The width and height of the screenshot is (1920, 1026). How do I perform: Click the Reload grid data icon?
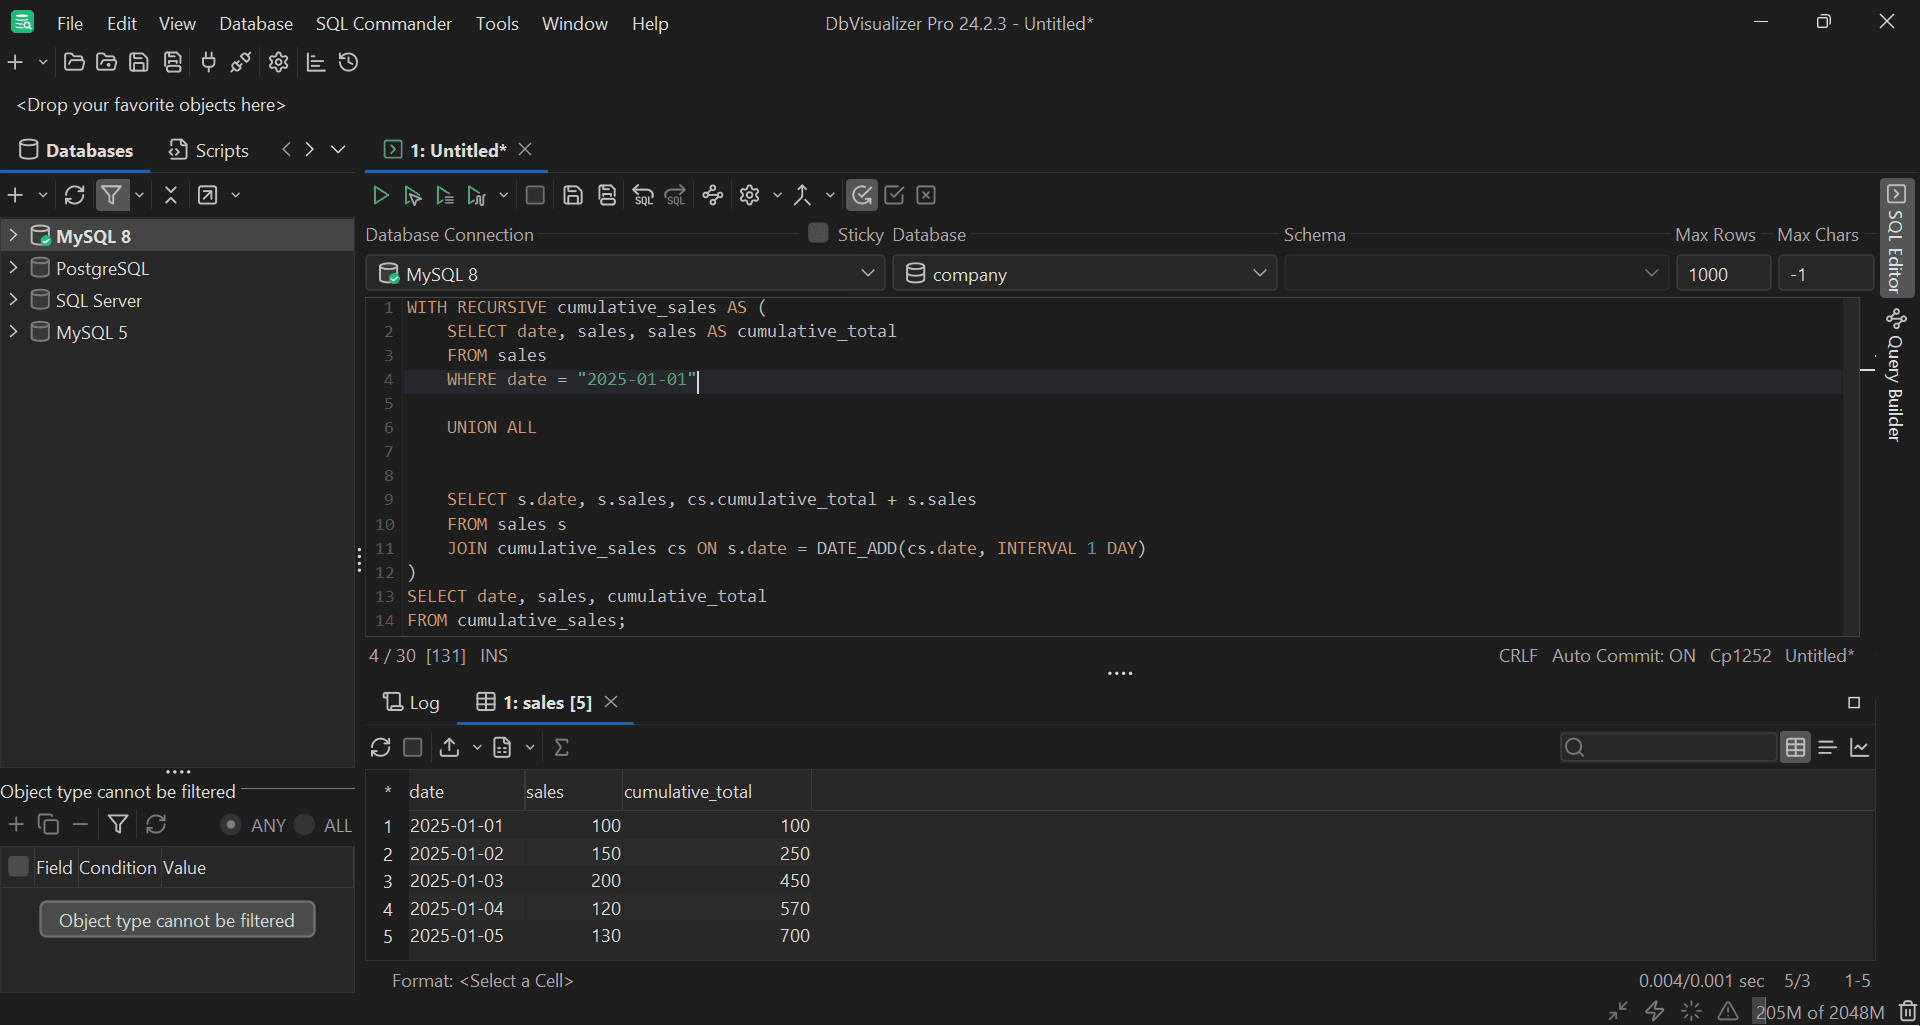(380, 747)
